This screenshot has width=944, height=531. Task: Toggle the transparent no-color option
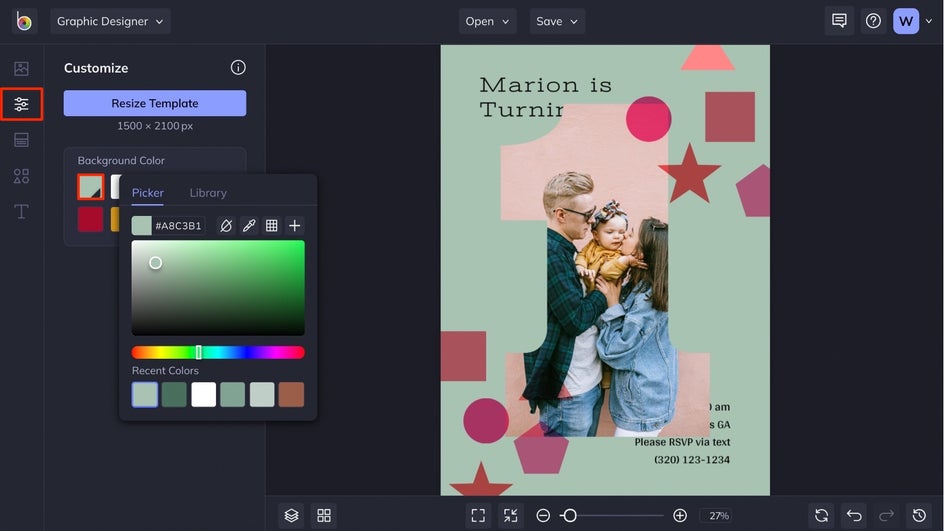(x=226, y=226)
